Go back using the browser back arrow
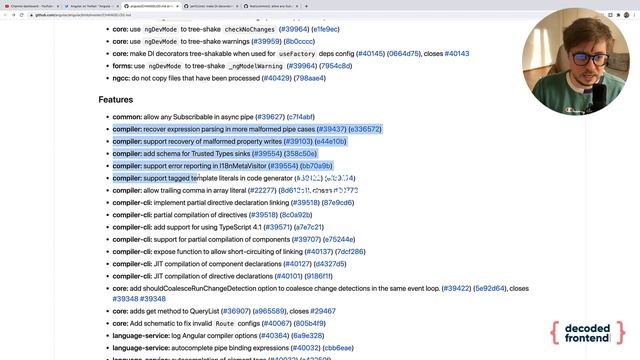 [x=5, y=15]
